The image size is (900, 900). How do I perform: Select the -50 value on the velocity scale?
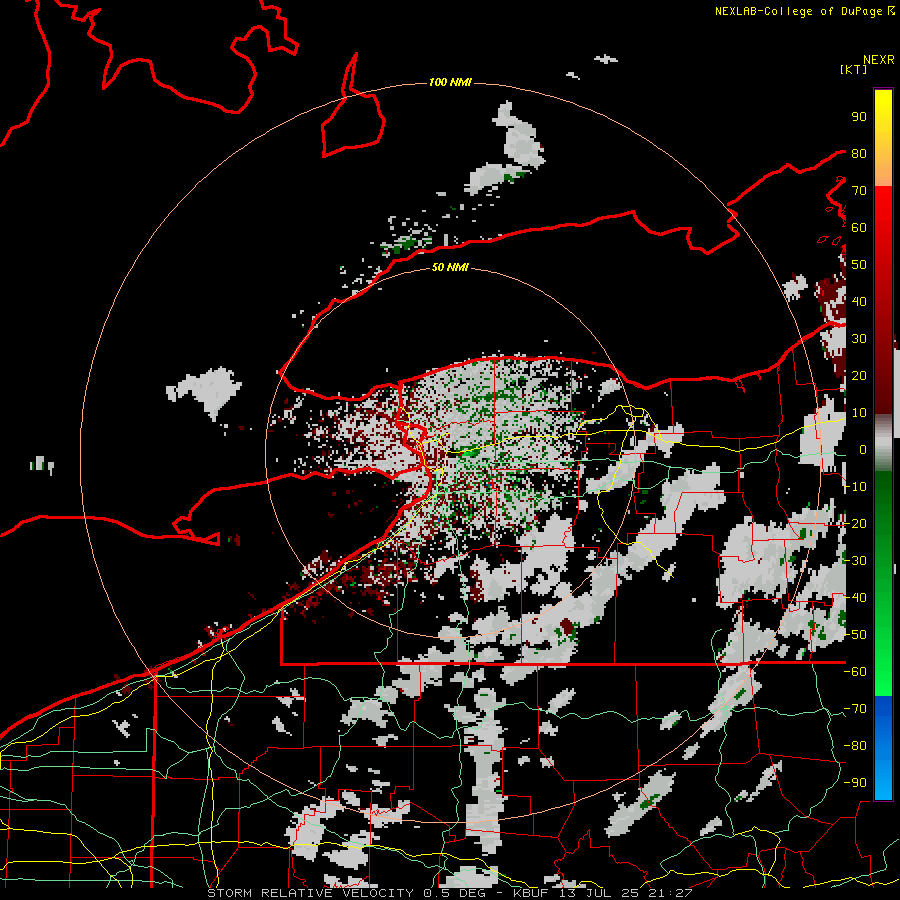[x=856, y=635]
